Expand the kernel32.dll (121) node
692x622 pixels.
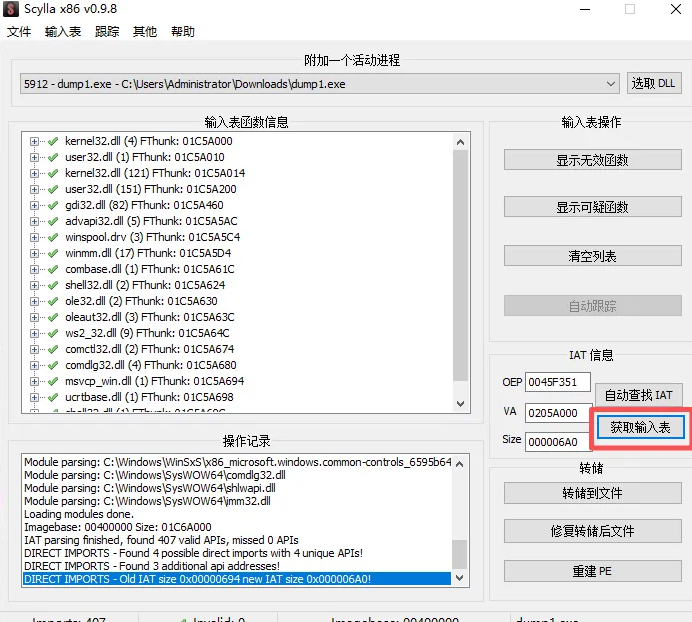click(34, 173)
